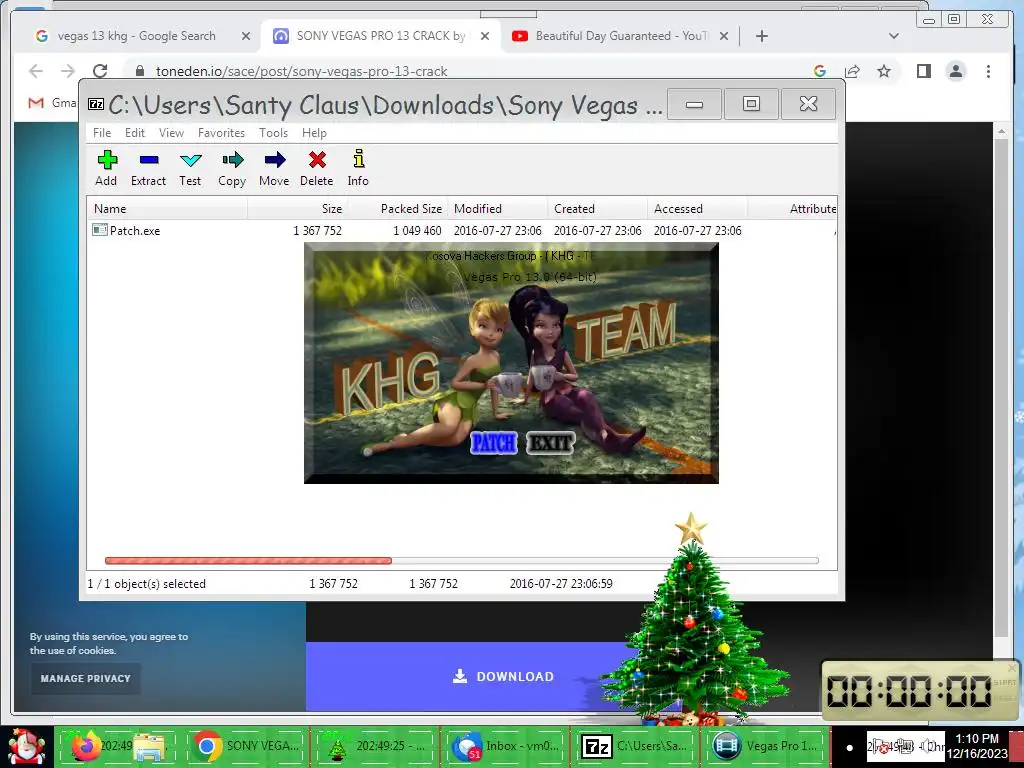This screenshot has width=1024, height=768.
Task: Click the MANAGE PRIVACY button
Action: (86, 679)
